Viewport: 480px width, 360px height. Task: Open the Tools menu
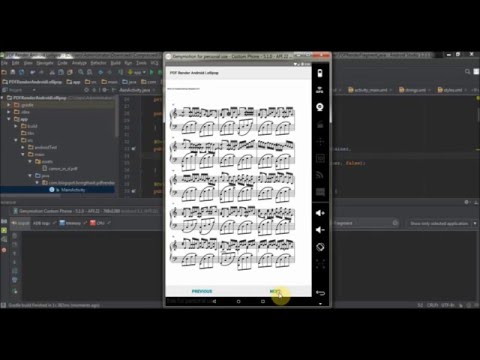pyautogui.click(x=141, y=63)
